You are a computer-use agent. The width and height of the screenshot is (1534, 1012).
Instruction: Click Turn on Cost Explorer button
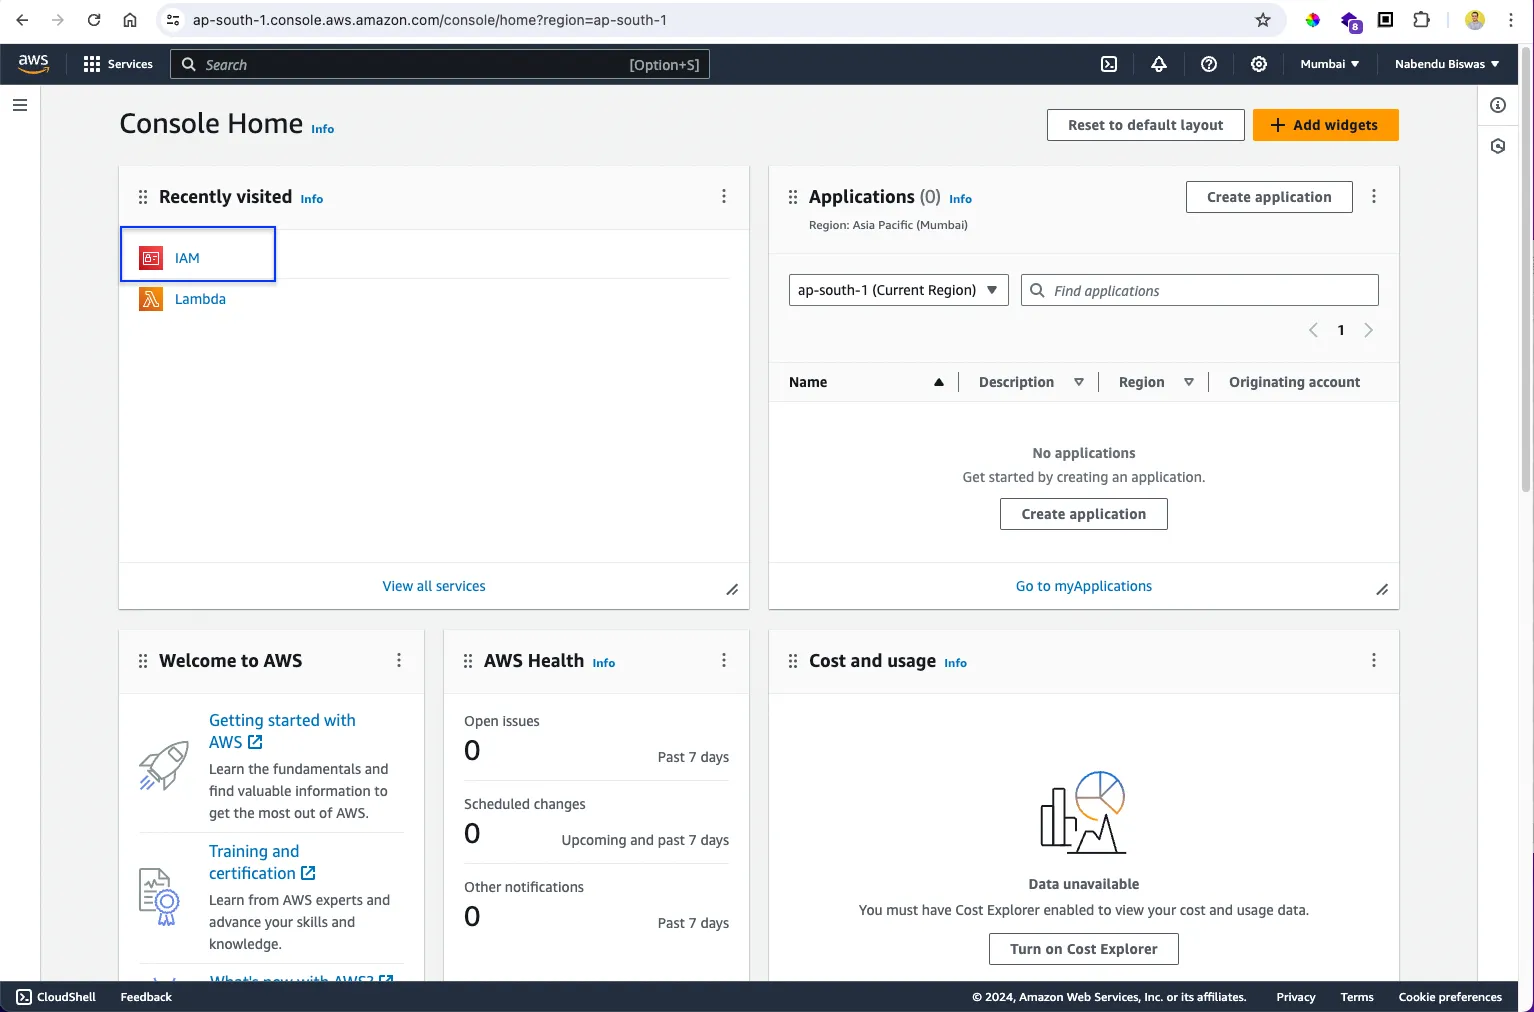1084,949
